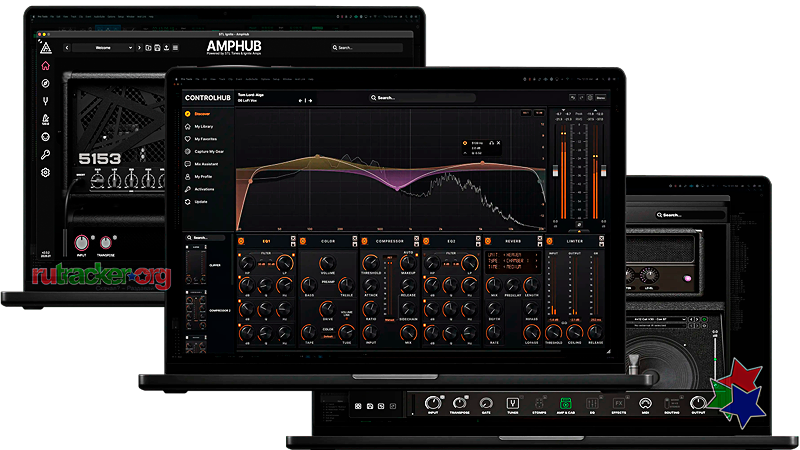Image resolution: width=800 pixels, height=450 pixels.
Task: Open the Tuner icon in bottom bar
Action: coord(512,403)
